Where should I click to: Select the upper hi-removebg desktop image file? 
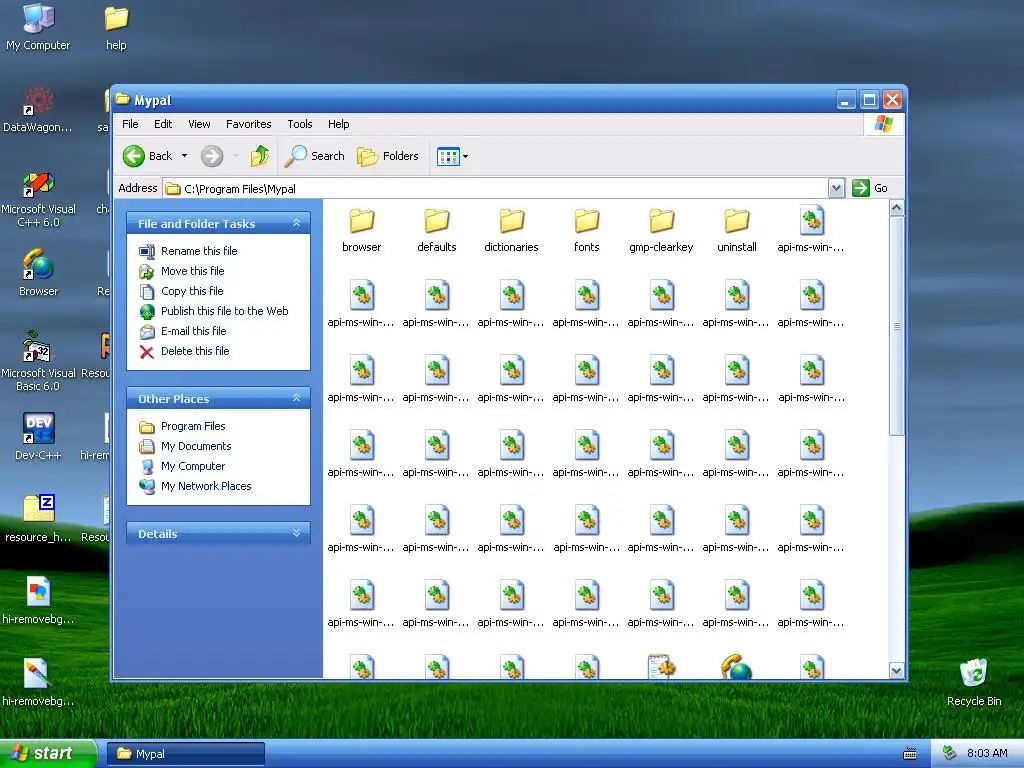click(x=38, y=600)
